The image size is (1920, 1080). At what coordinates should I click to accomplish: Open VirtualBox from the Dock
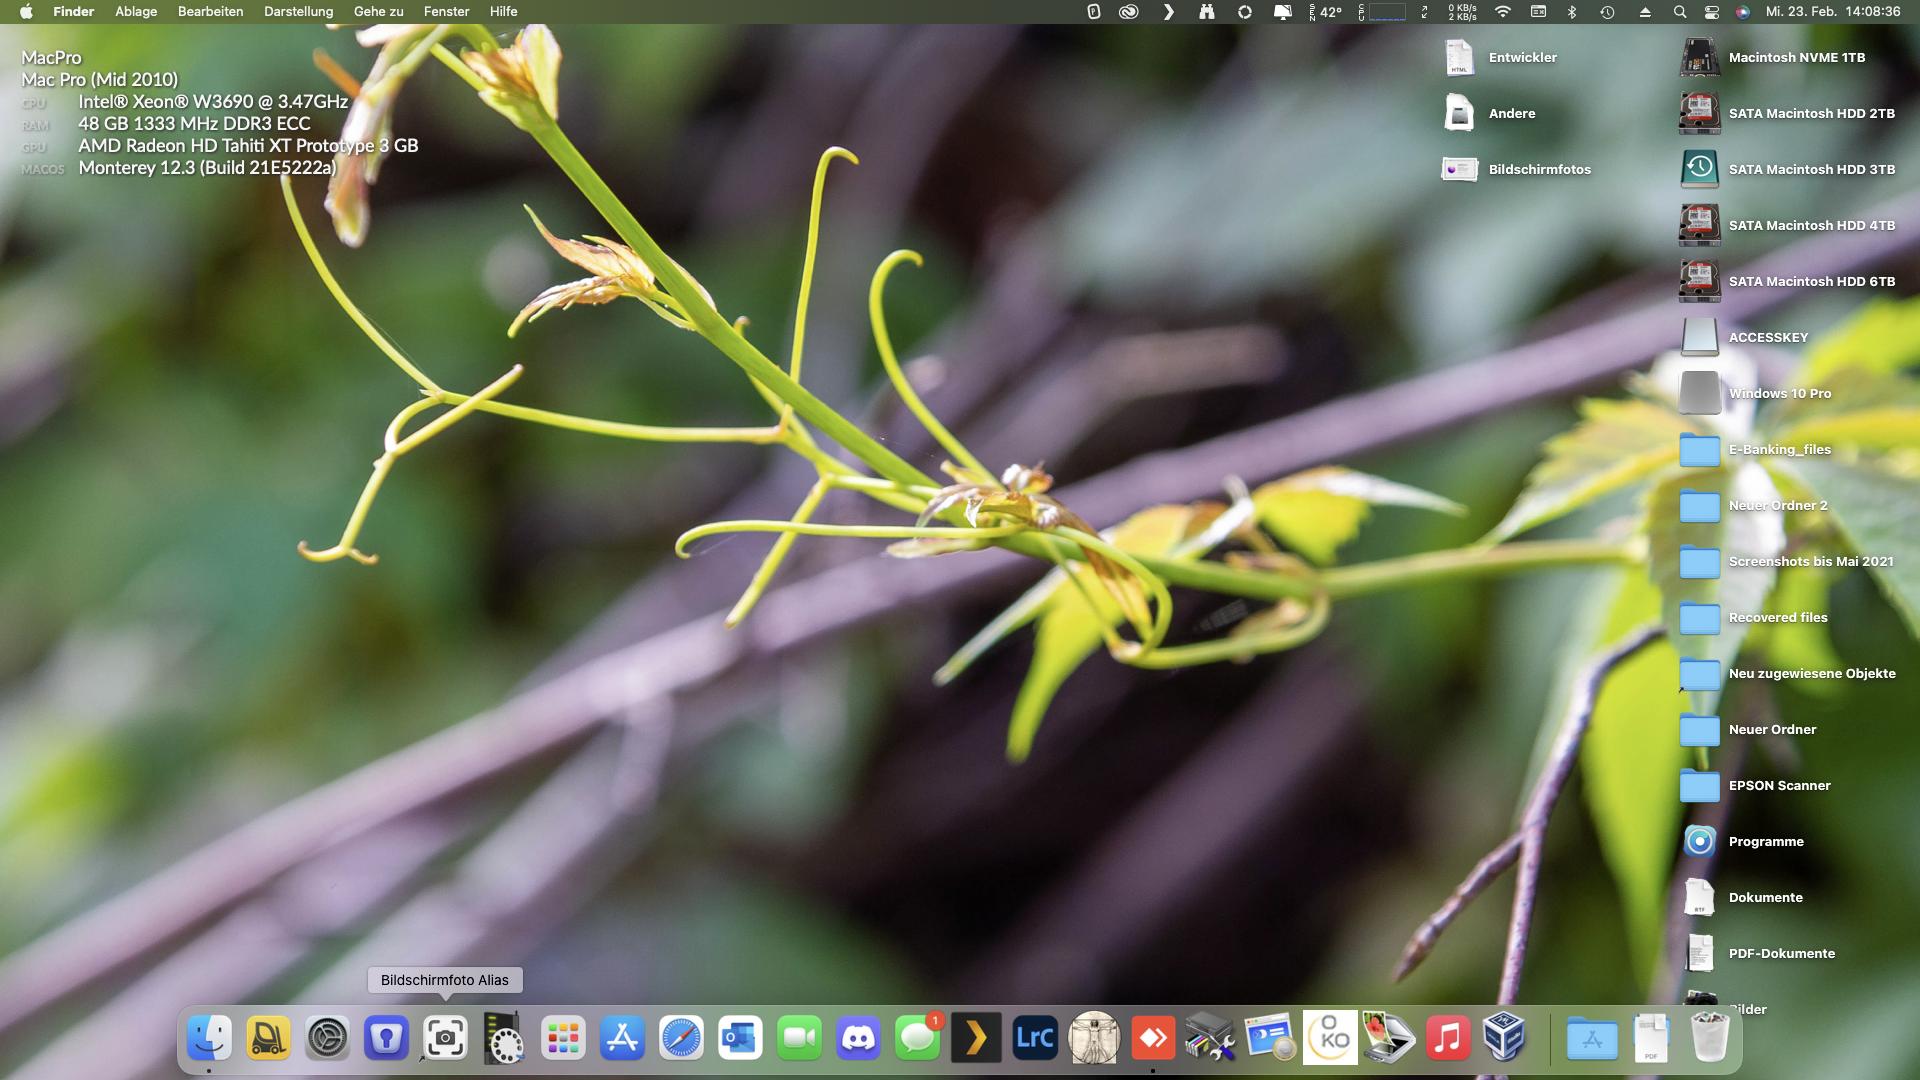[x=1504, y=1037]
